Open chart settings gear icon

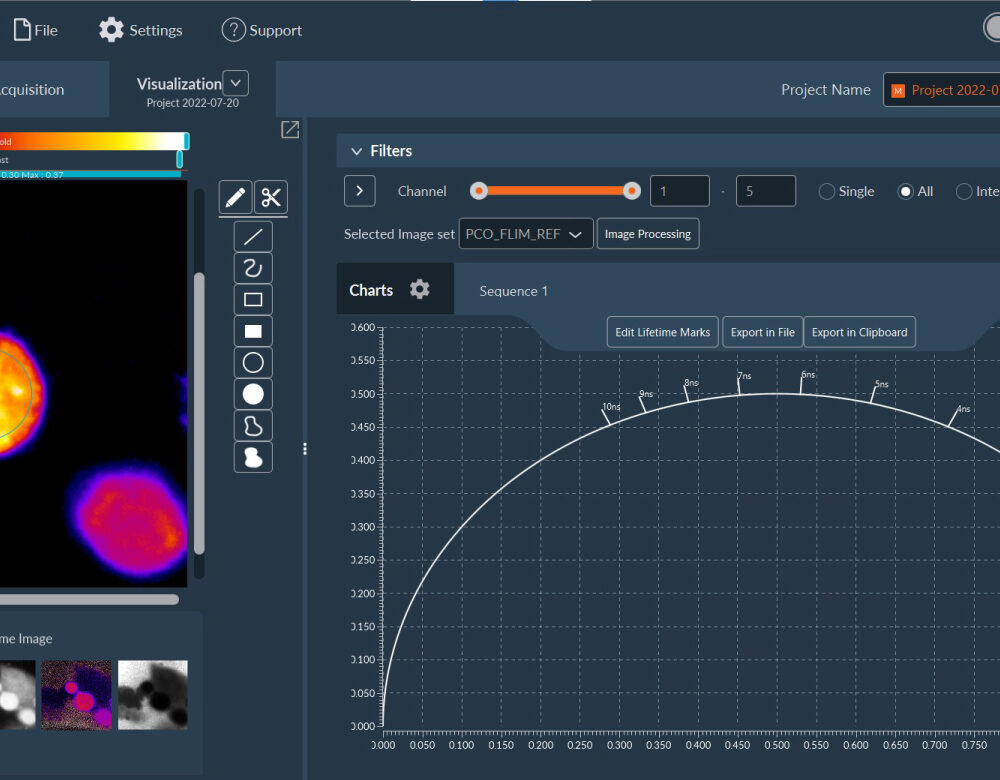[420, 290]
